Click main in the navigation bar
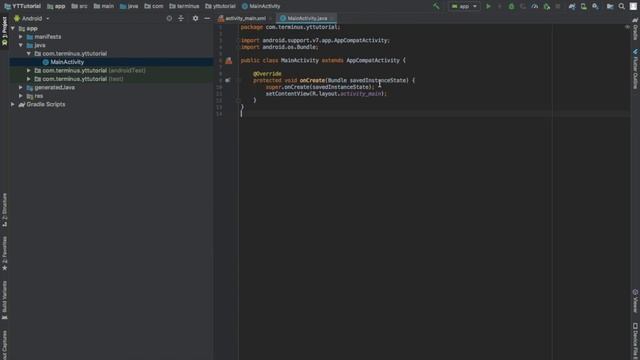 [104, 6]
